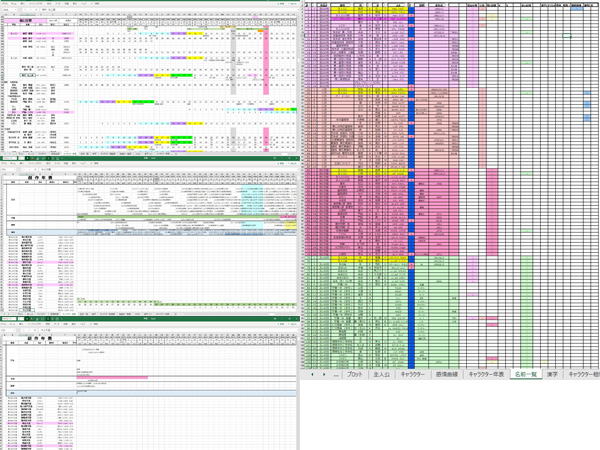600x450 pixels.
Task: Open the ファイル menu in top-left Excel window
Action: (6, 3)
